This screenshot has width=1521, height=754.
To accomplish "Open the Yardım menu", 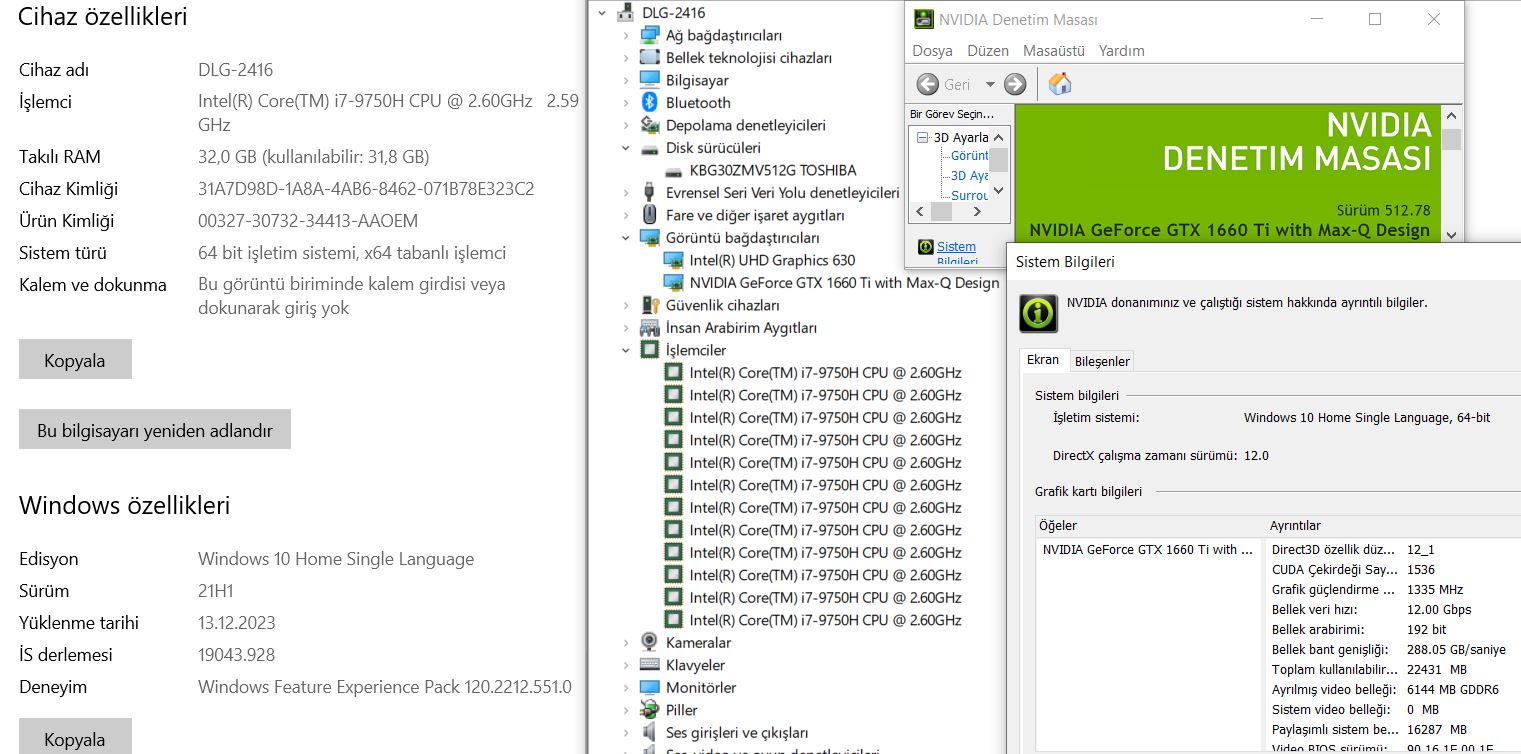I will tap(1122, 51).
